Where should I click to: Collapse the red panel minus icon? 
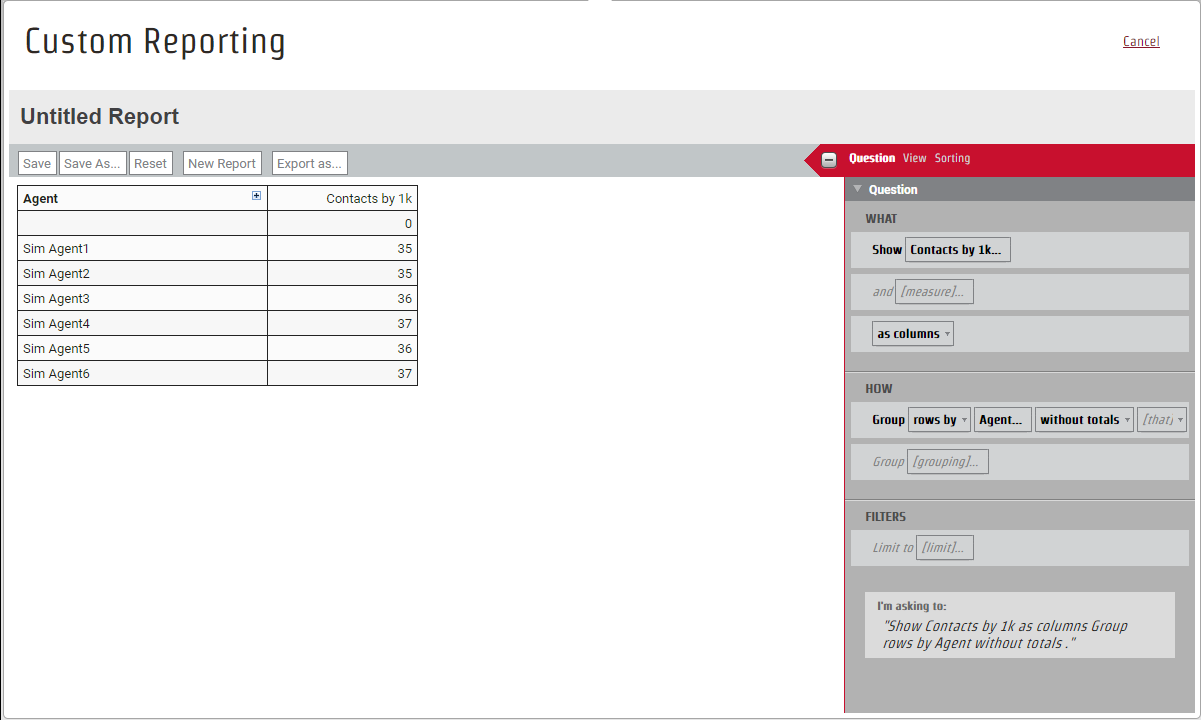point(829,159)
